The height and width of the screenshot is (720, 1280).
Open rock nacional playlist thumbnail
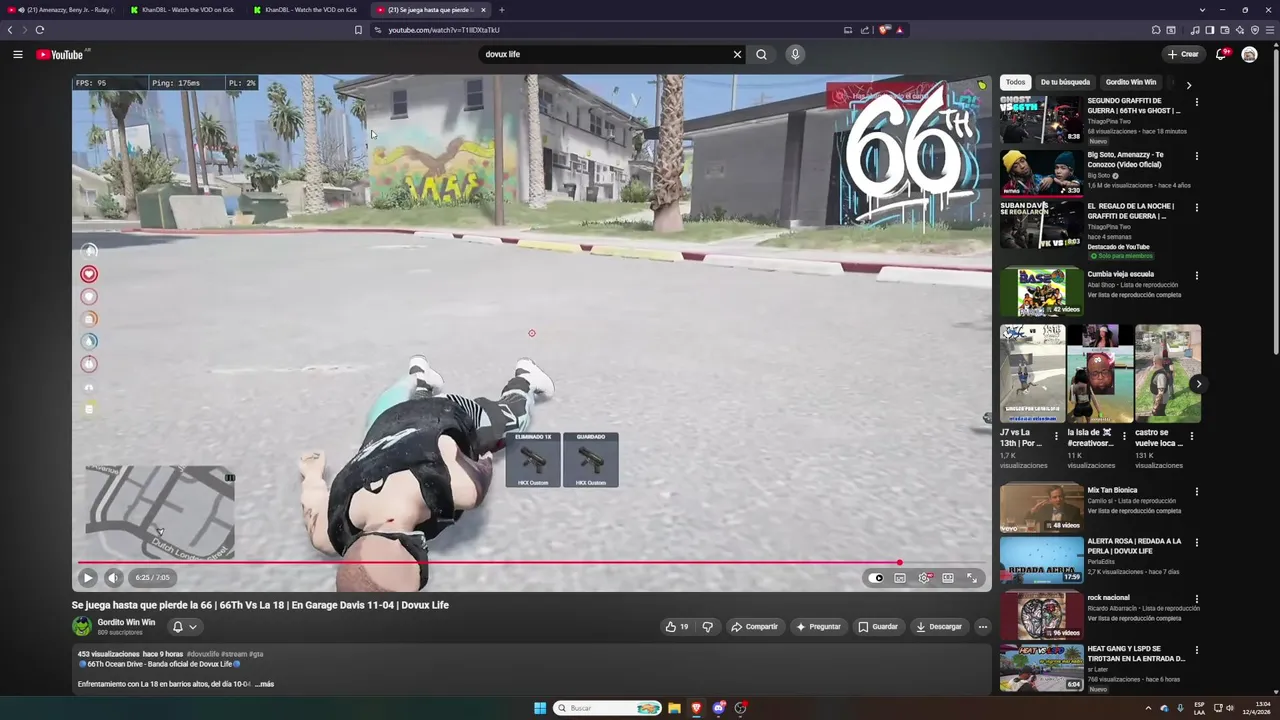click(1041, 615)
